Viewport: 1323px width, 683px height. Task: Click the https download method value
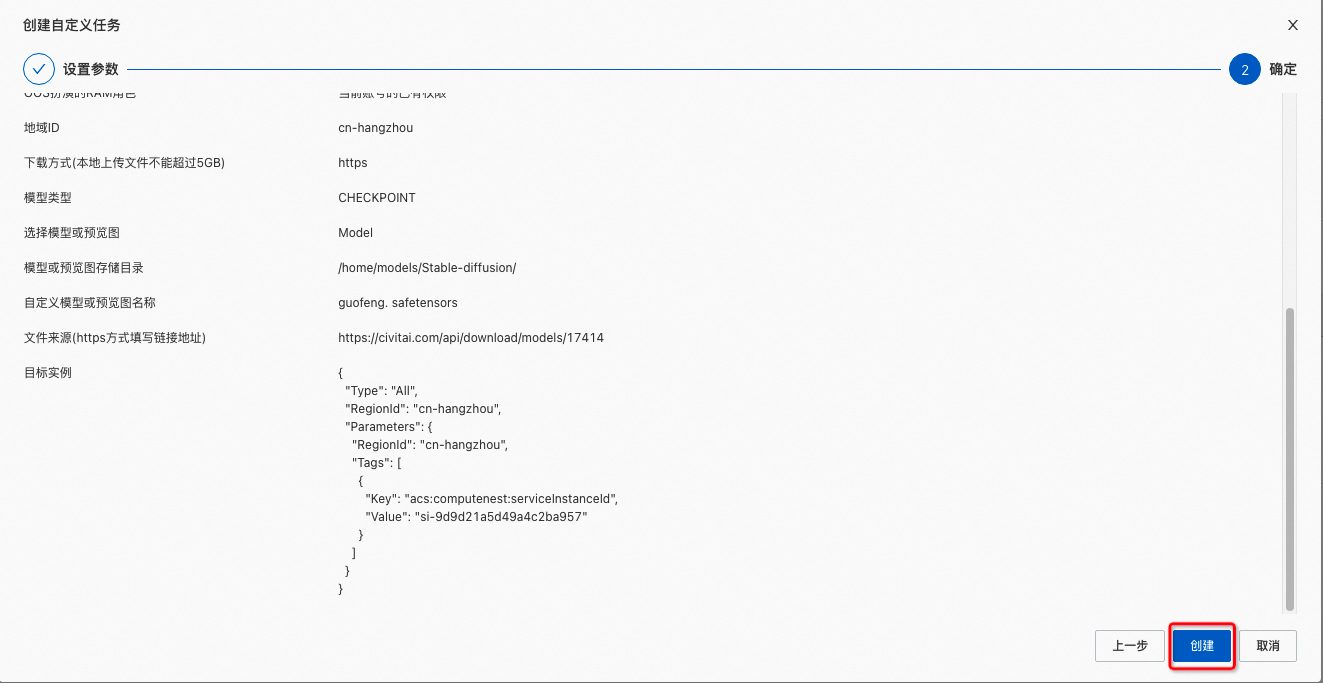(x=353, y=163)
